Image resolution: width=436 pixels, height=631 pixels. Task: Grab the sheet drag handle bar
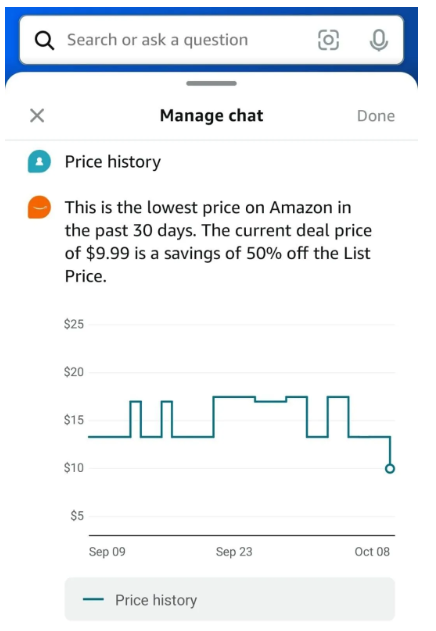point(211,83)
